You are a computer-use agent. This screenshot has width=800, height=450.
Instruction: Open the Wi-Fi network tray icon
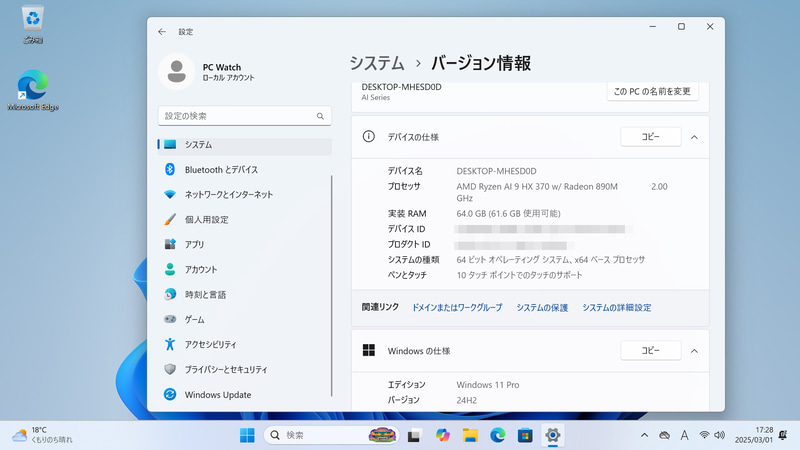click(x=704, y=435)
